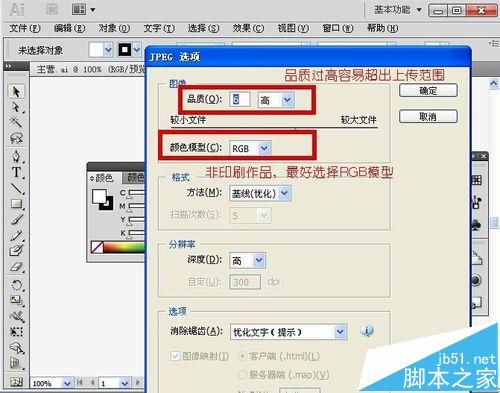
Task: Open the 基本功能 workspace switcher
Action: [x=397, y=10]
